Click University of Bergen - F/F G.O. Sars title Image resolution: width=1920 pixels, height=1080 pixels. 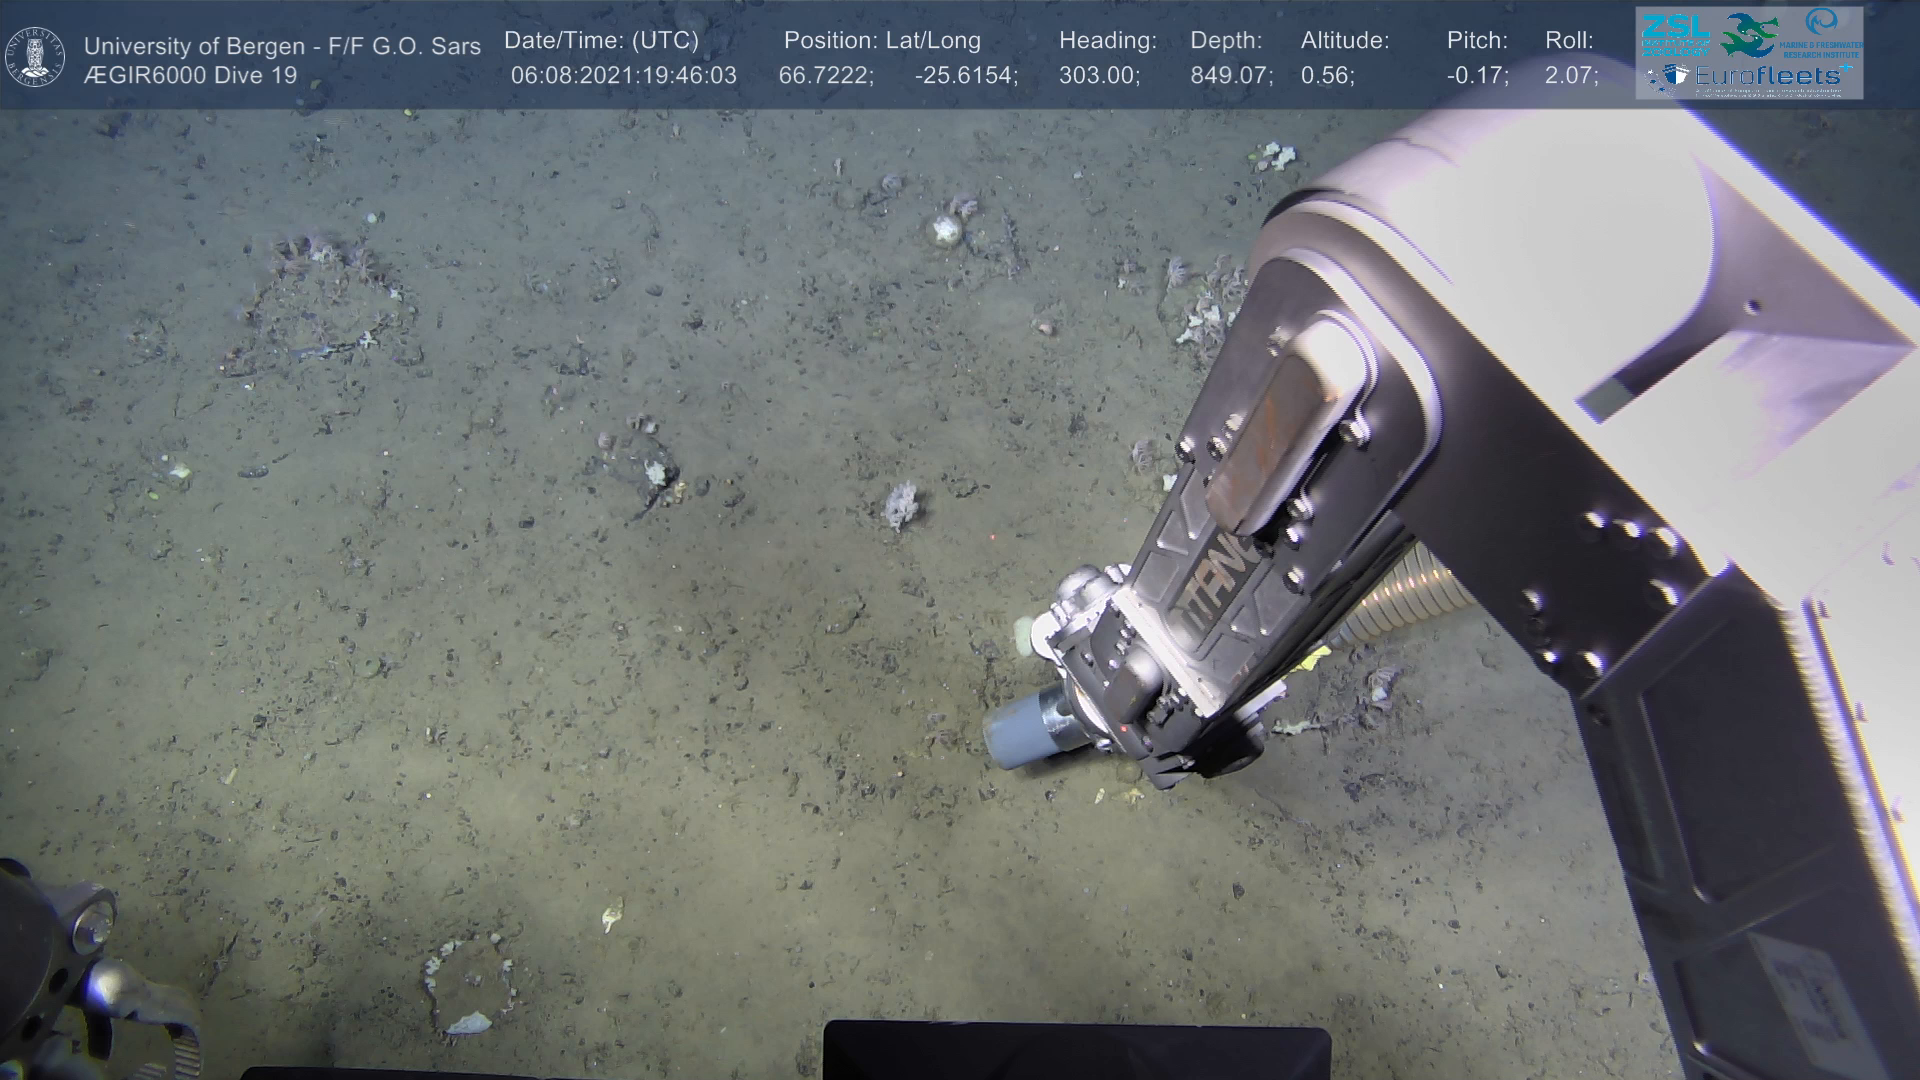[x=282, y=46]
